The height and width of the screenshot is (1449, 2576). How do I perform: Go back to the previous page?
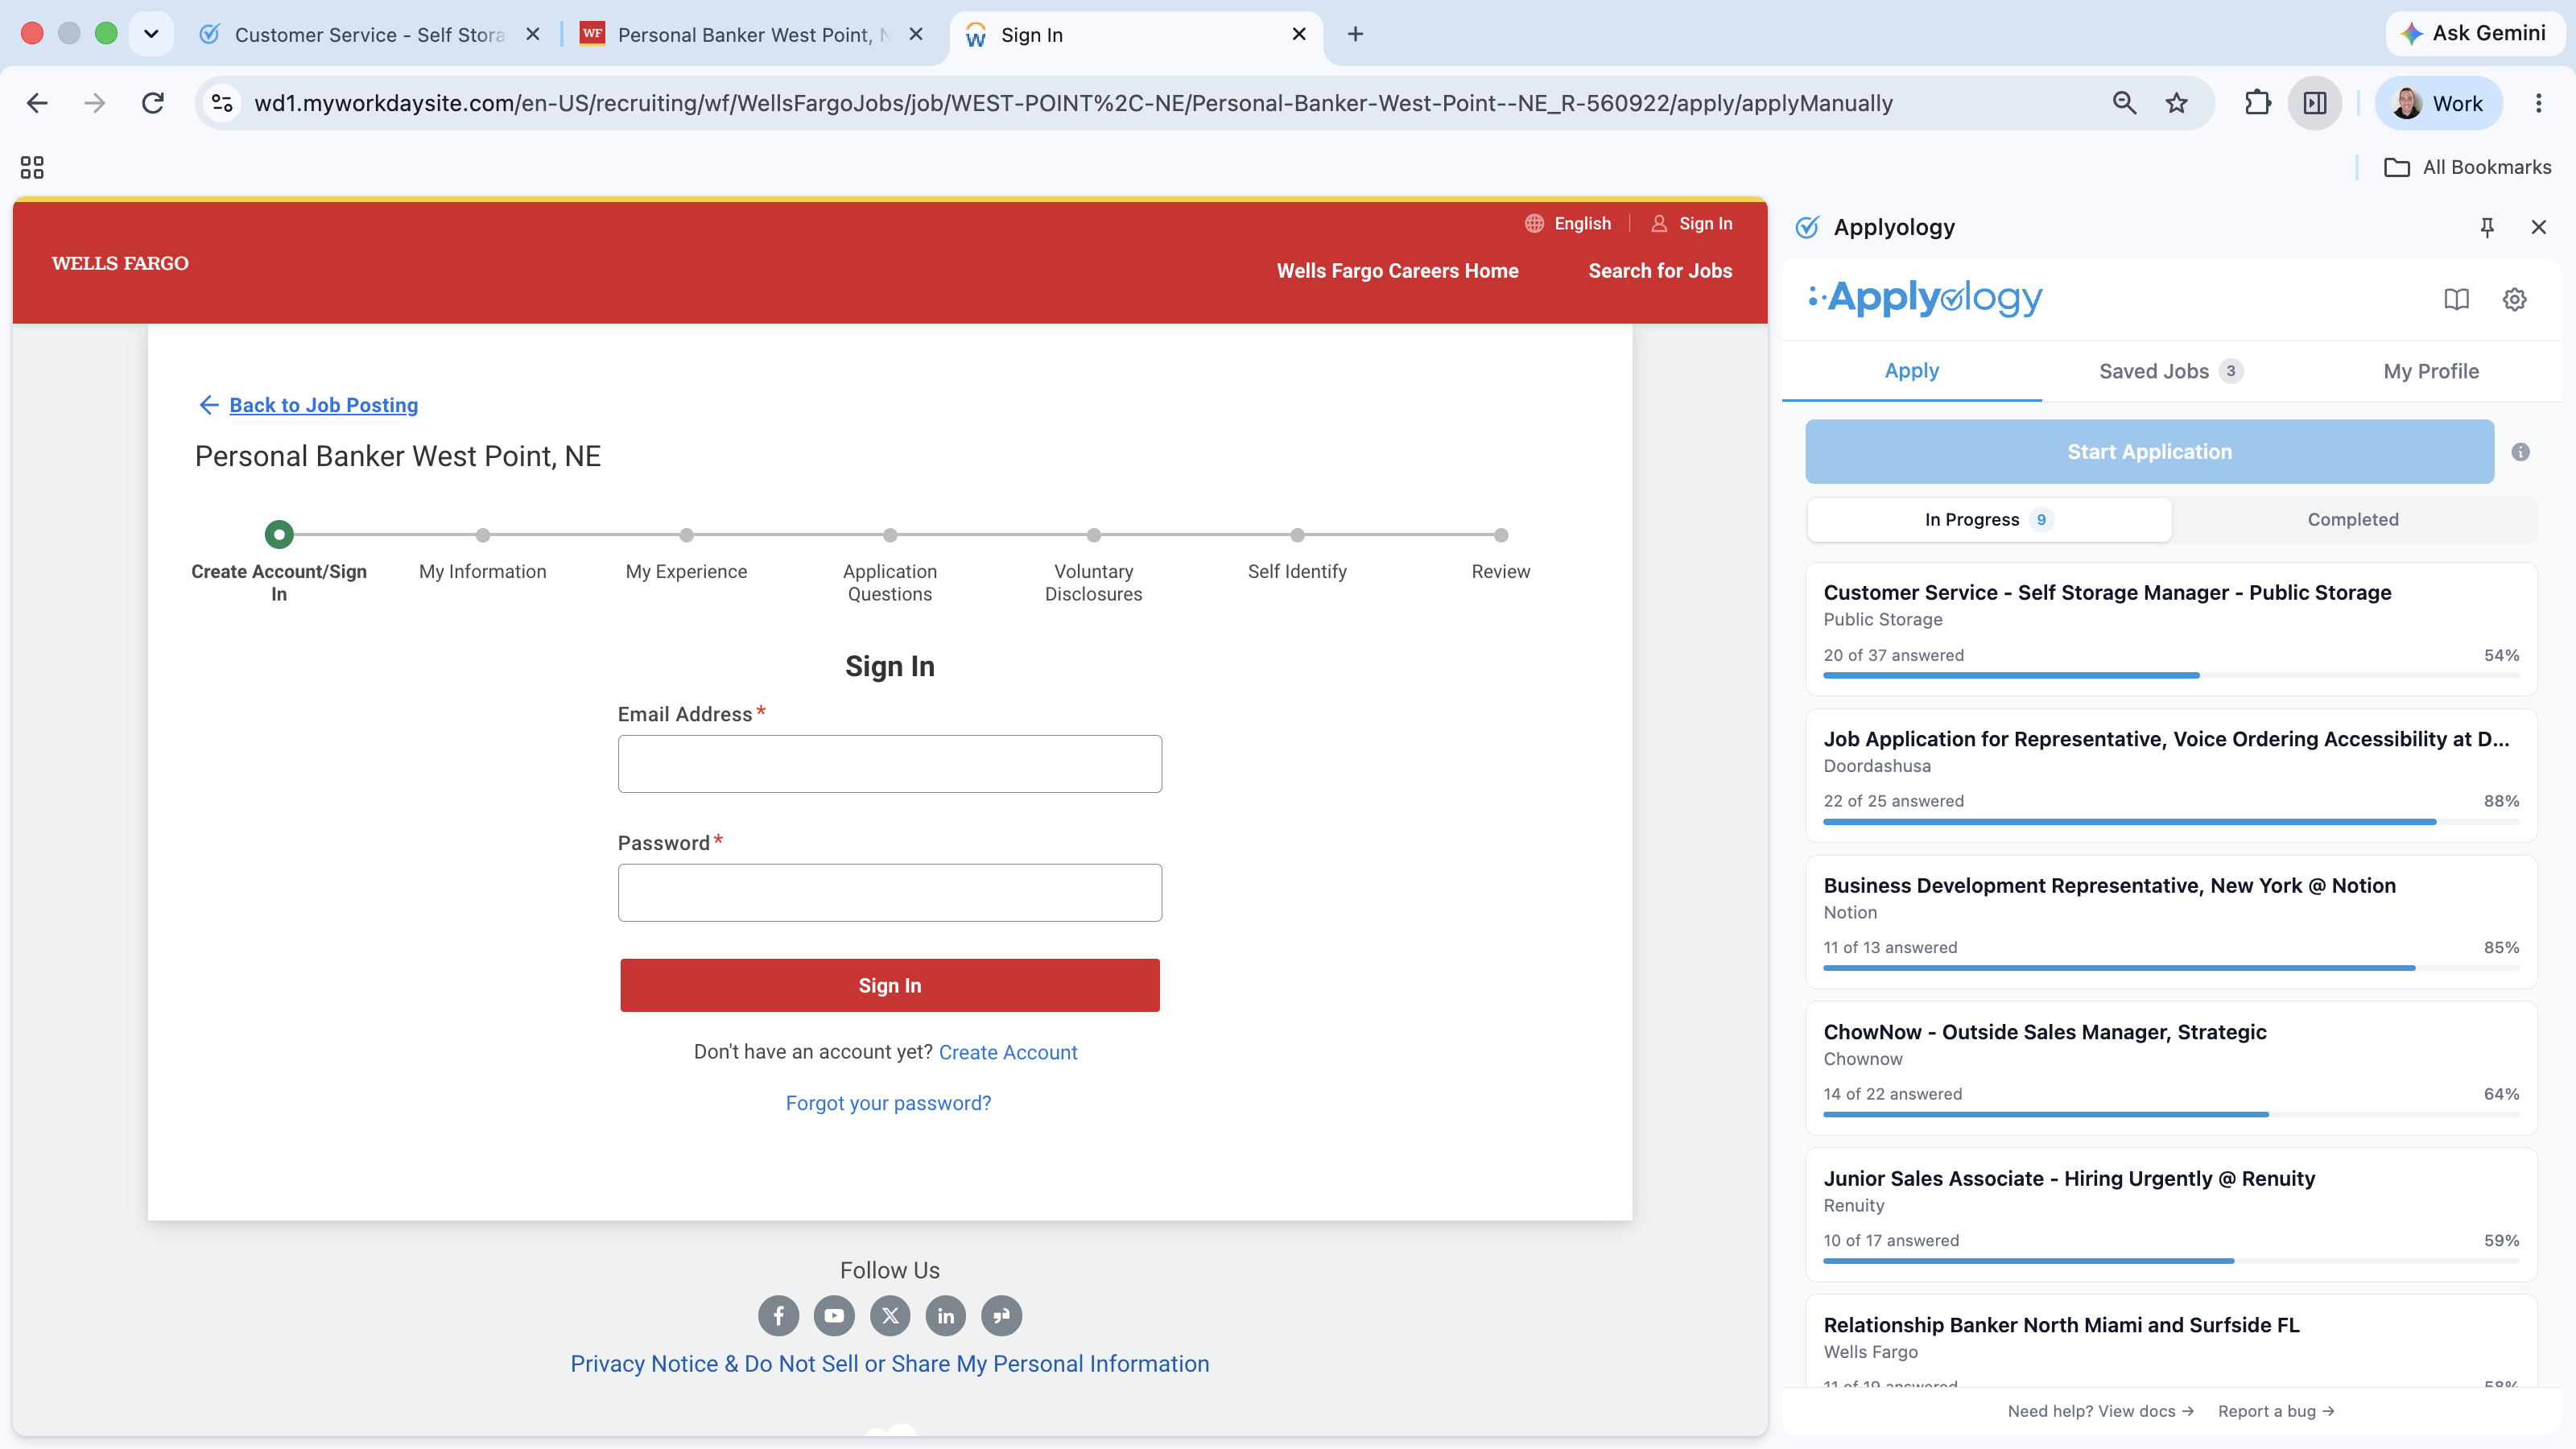[37, 103]
